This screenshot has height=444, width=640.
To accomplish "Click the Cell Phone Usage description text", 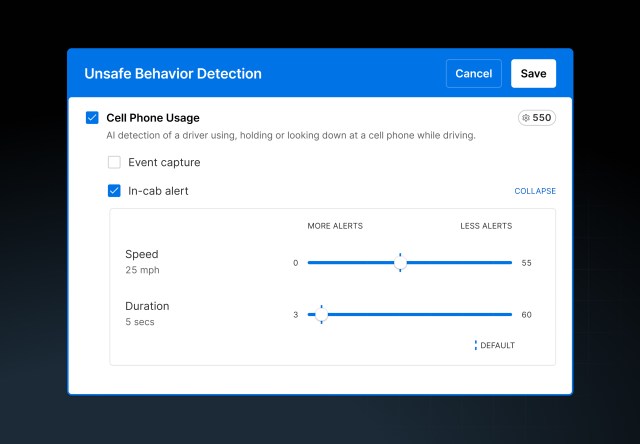I will tap(290, 135).
